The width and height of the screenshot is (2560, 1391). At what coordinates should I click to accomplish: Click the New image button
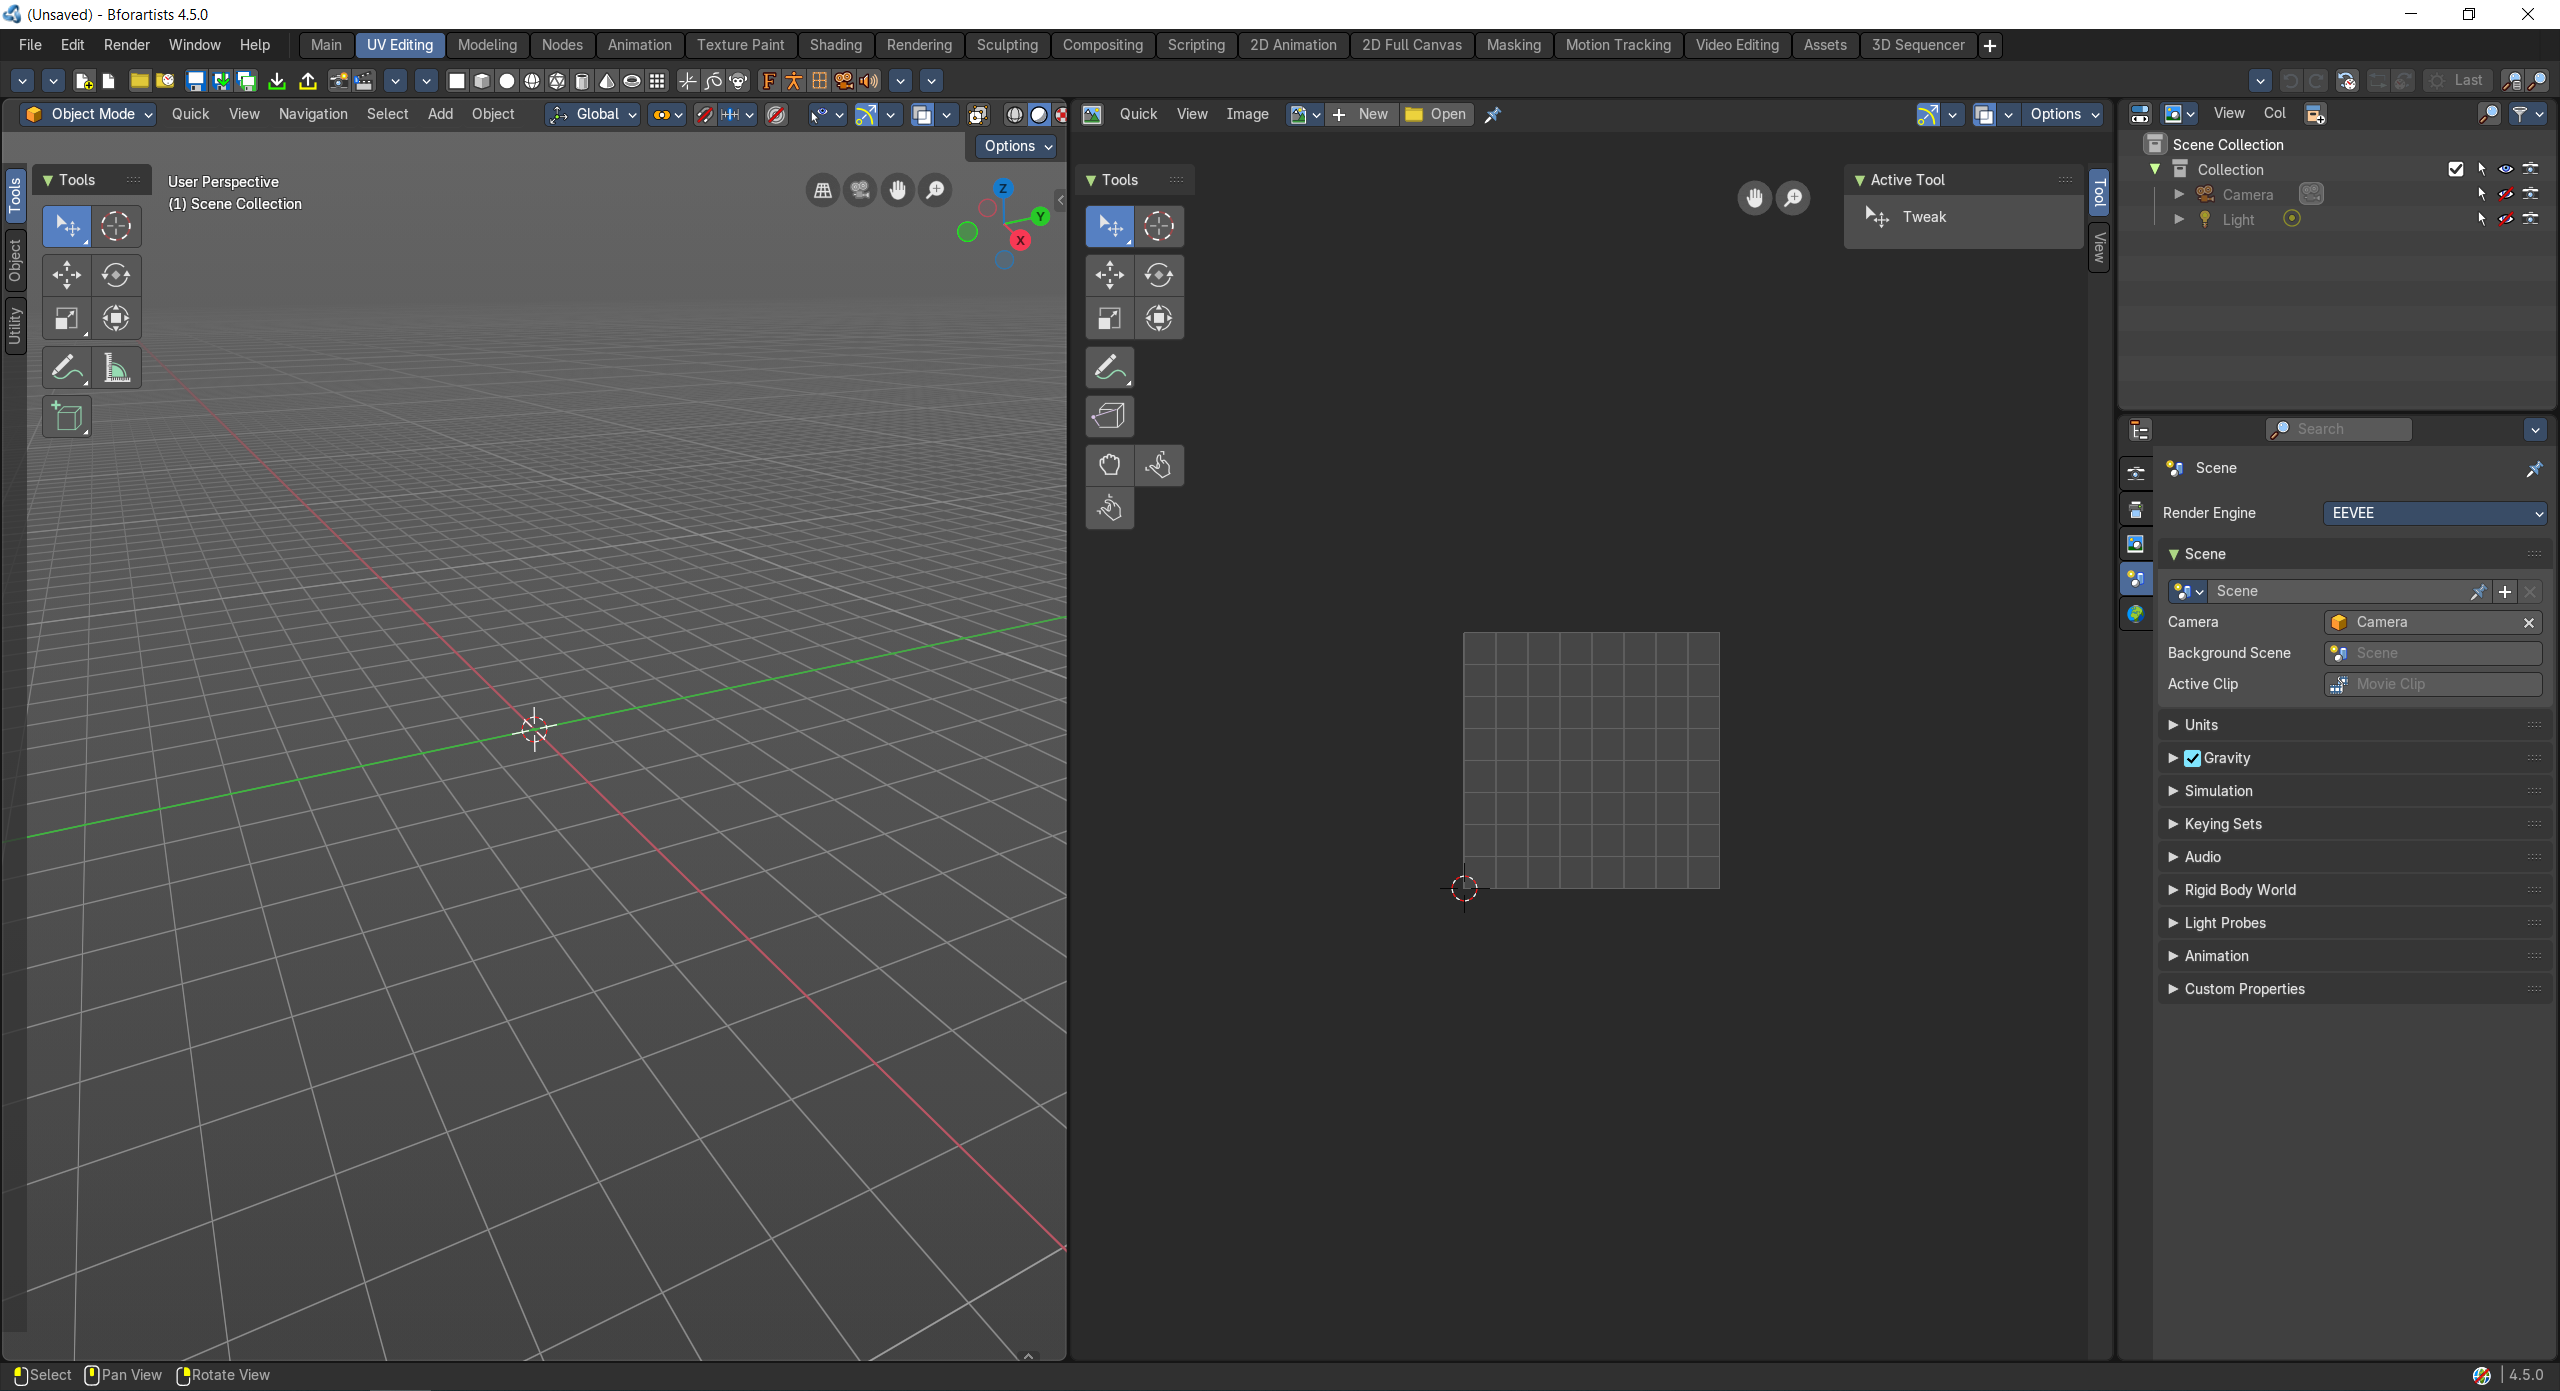[1362, 114]
